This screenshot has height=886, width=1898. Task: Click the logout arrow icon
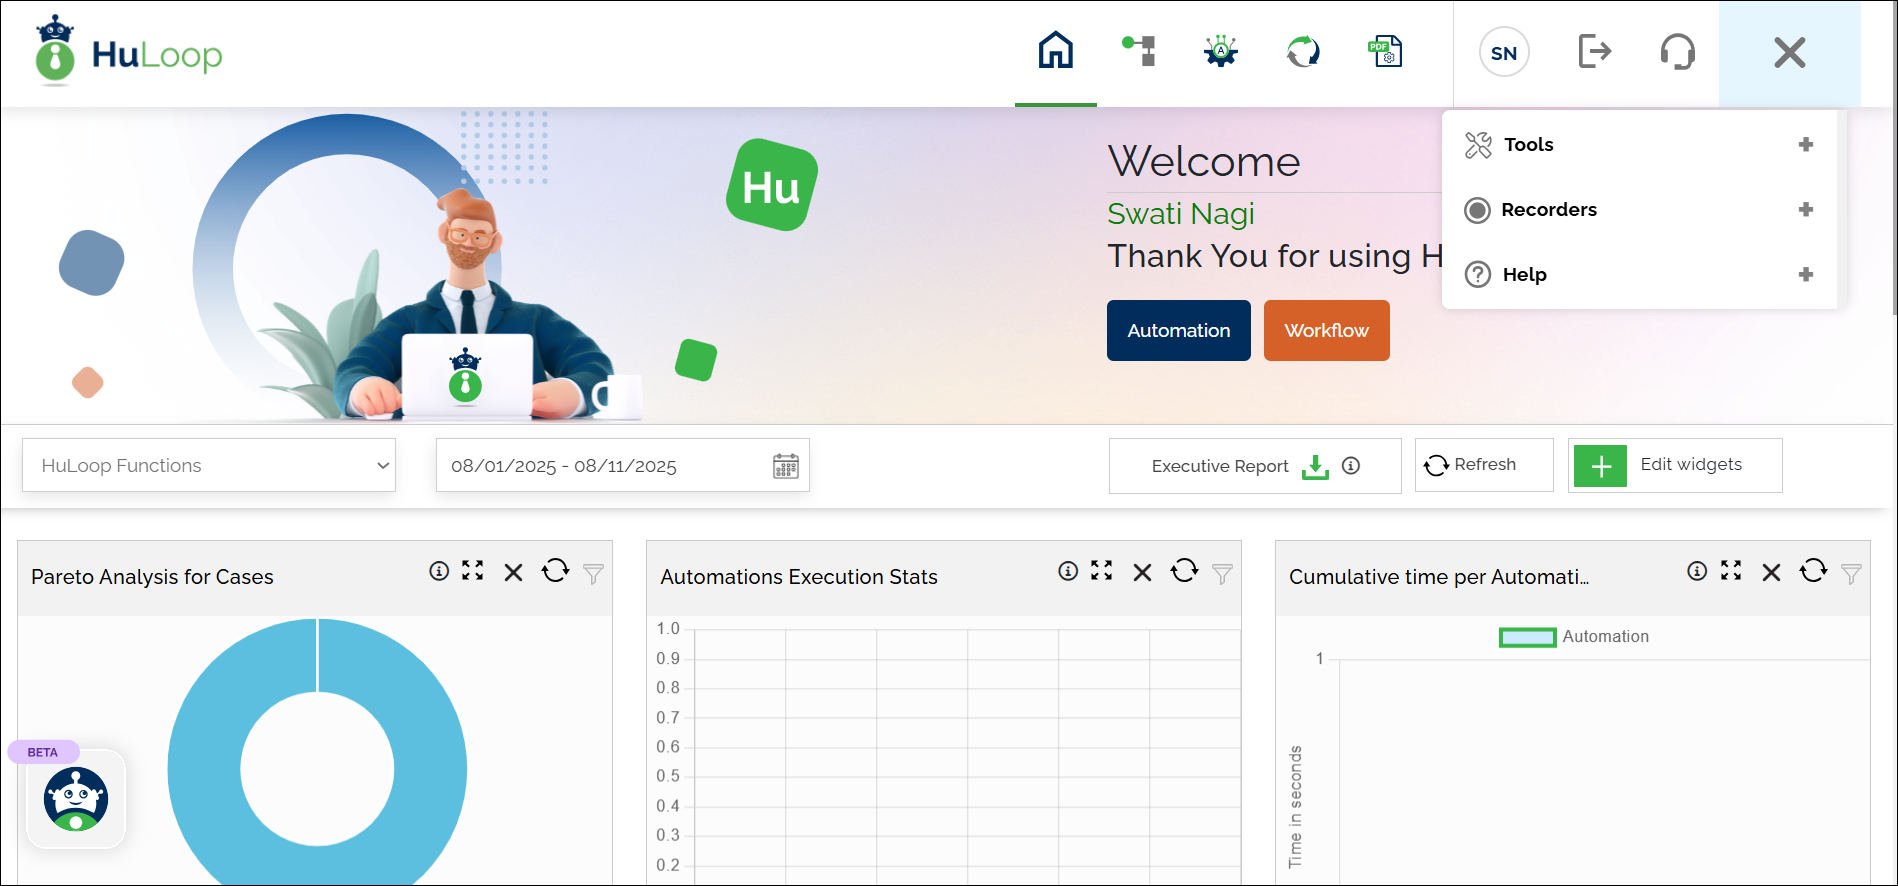(x=1594, y=51)
